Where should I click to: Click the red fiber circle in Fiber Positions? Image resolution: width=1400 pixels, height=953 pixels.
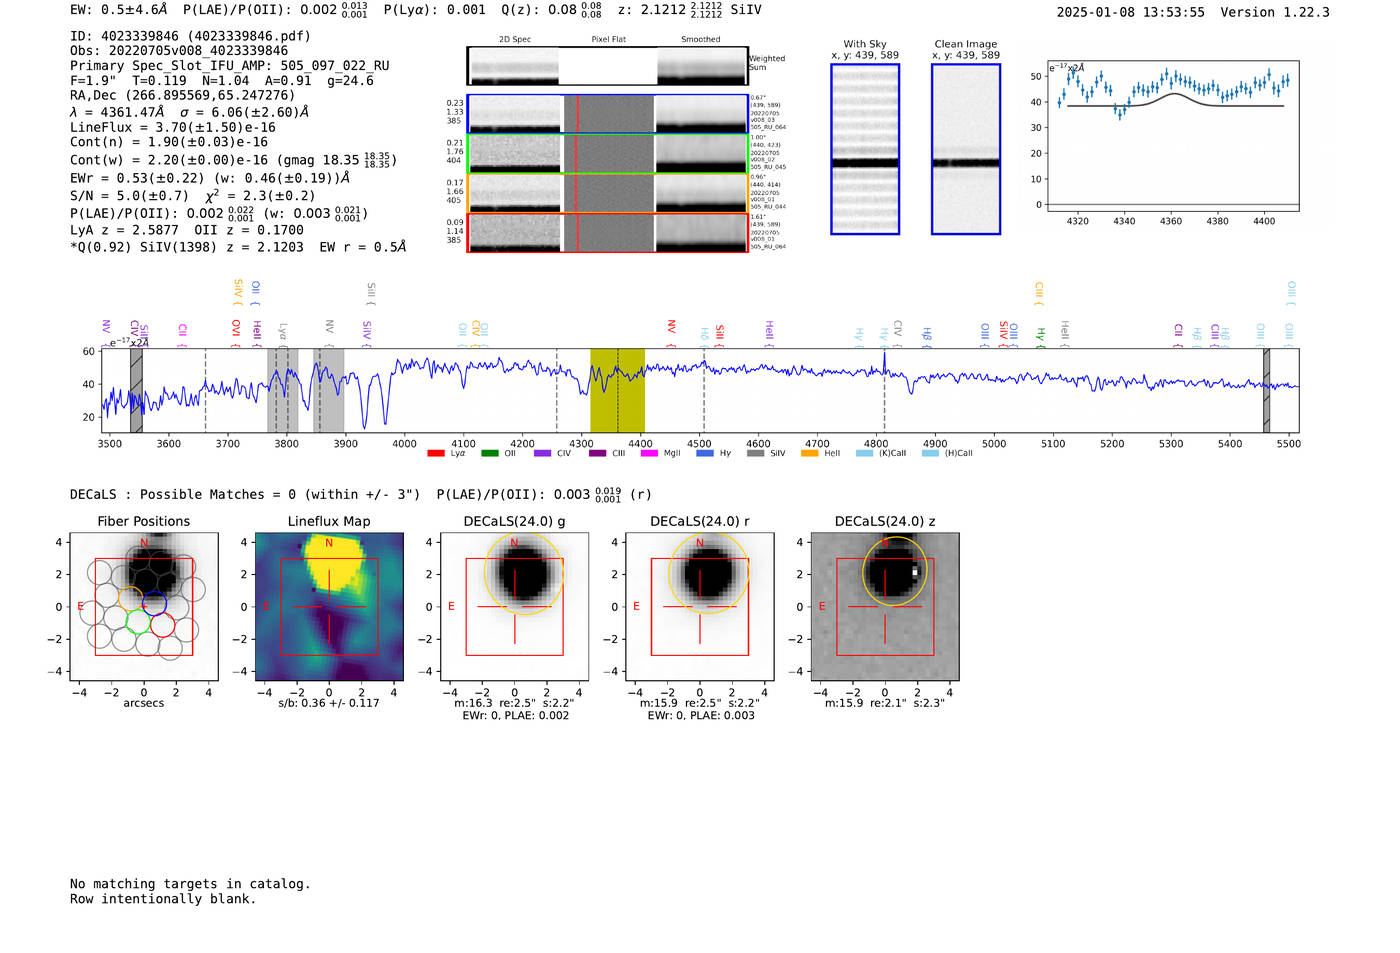163,626
